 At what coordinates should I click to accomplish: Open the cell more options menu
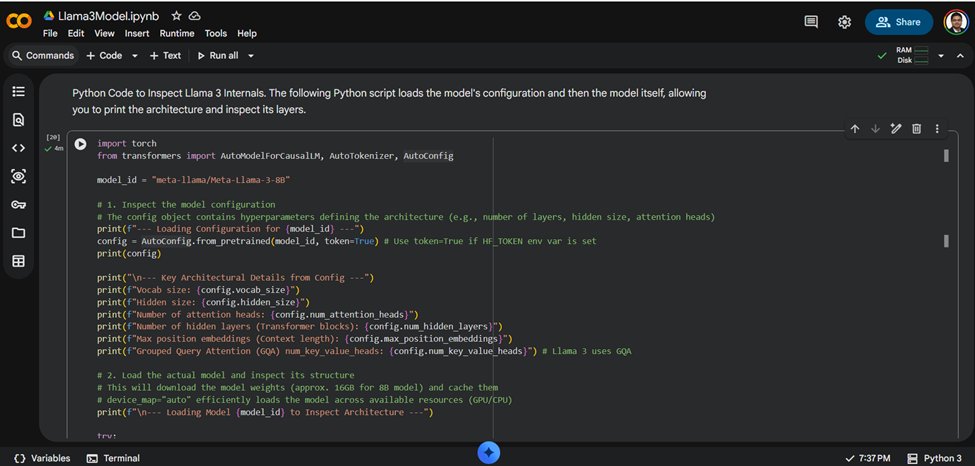point(937,129)
